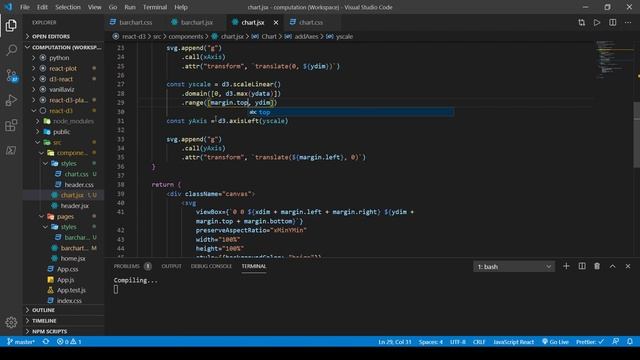Click the CRLF line ending indicator
The height and width of the screenshot is (360, 640).
(479, 342)
